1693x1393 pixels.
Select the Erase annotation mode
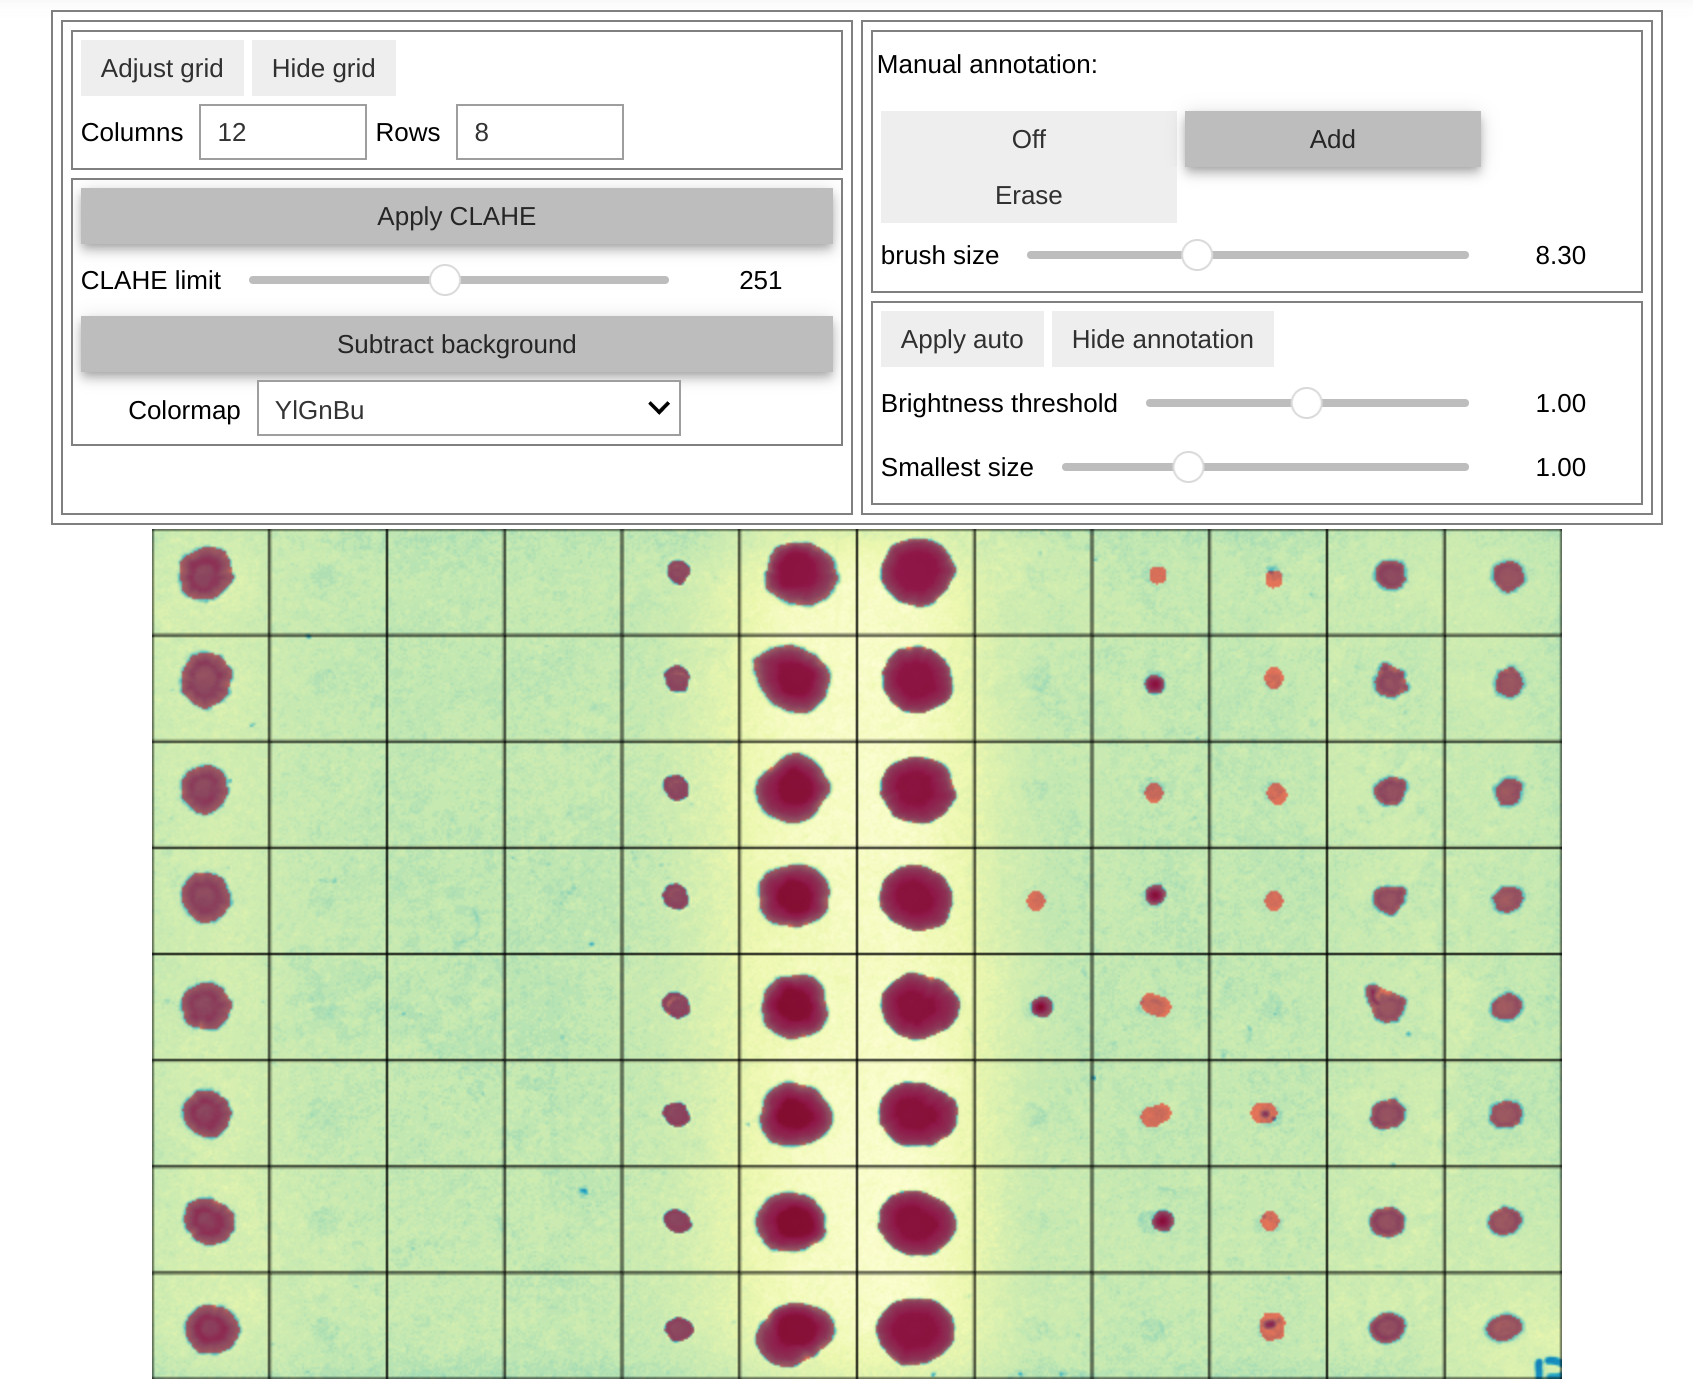click(x=1028, y=195)
